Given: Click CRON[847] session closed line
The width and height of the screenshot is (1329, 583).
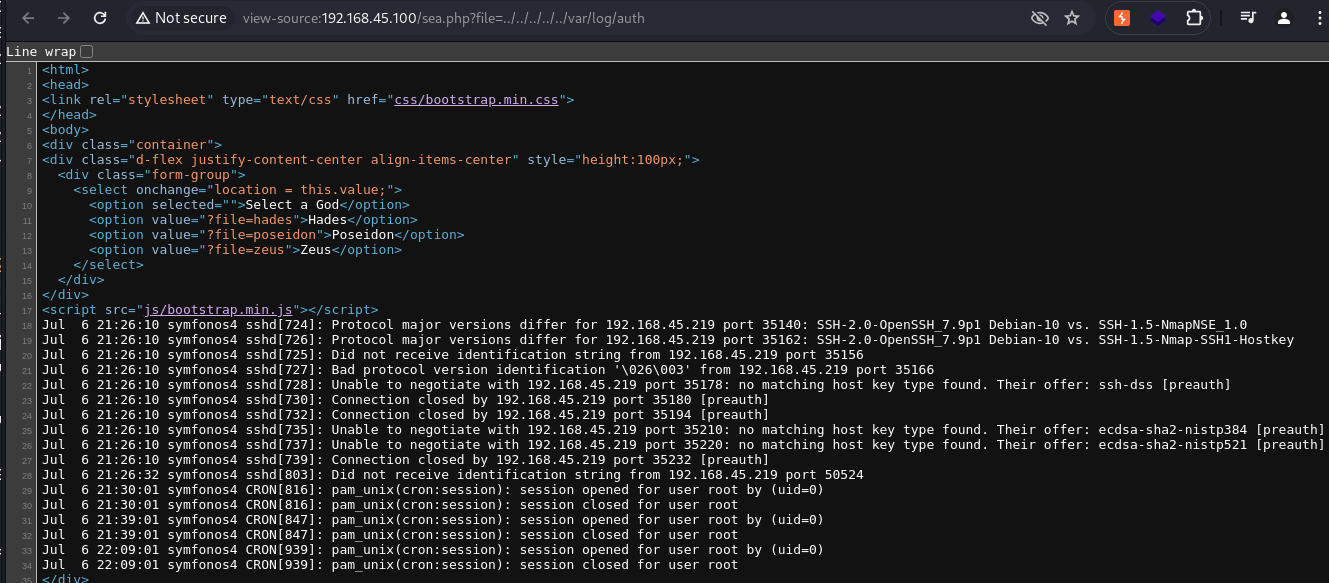Looking at the screenshot, I should pos(390,535).
